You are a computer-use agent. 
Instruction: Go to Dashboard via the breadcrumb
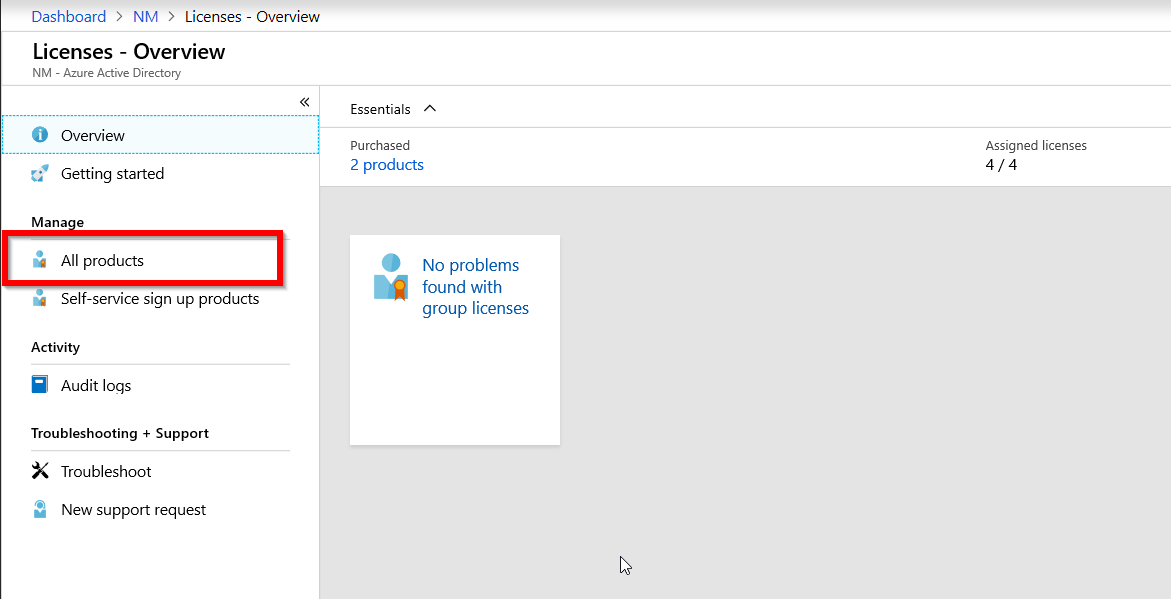pyautogui.click(x=69, y=17)
